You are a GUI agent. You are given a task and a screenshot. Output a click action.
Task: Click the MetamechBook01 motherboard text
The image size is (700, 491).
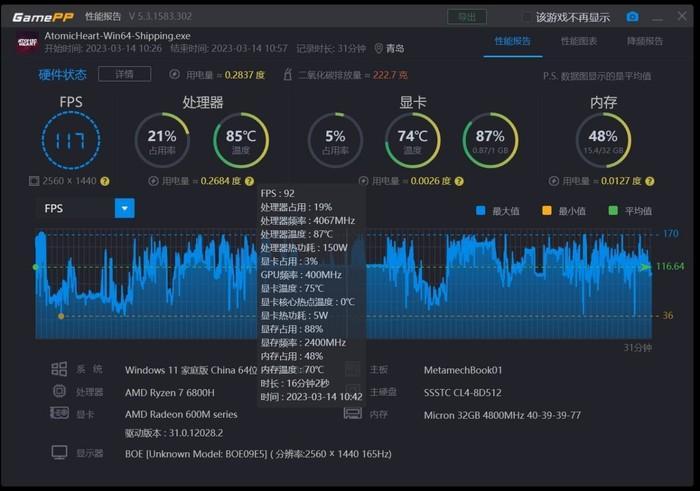463,370
